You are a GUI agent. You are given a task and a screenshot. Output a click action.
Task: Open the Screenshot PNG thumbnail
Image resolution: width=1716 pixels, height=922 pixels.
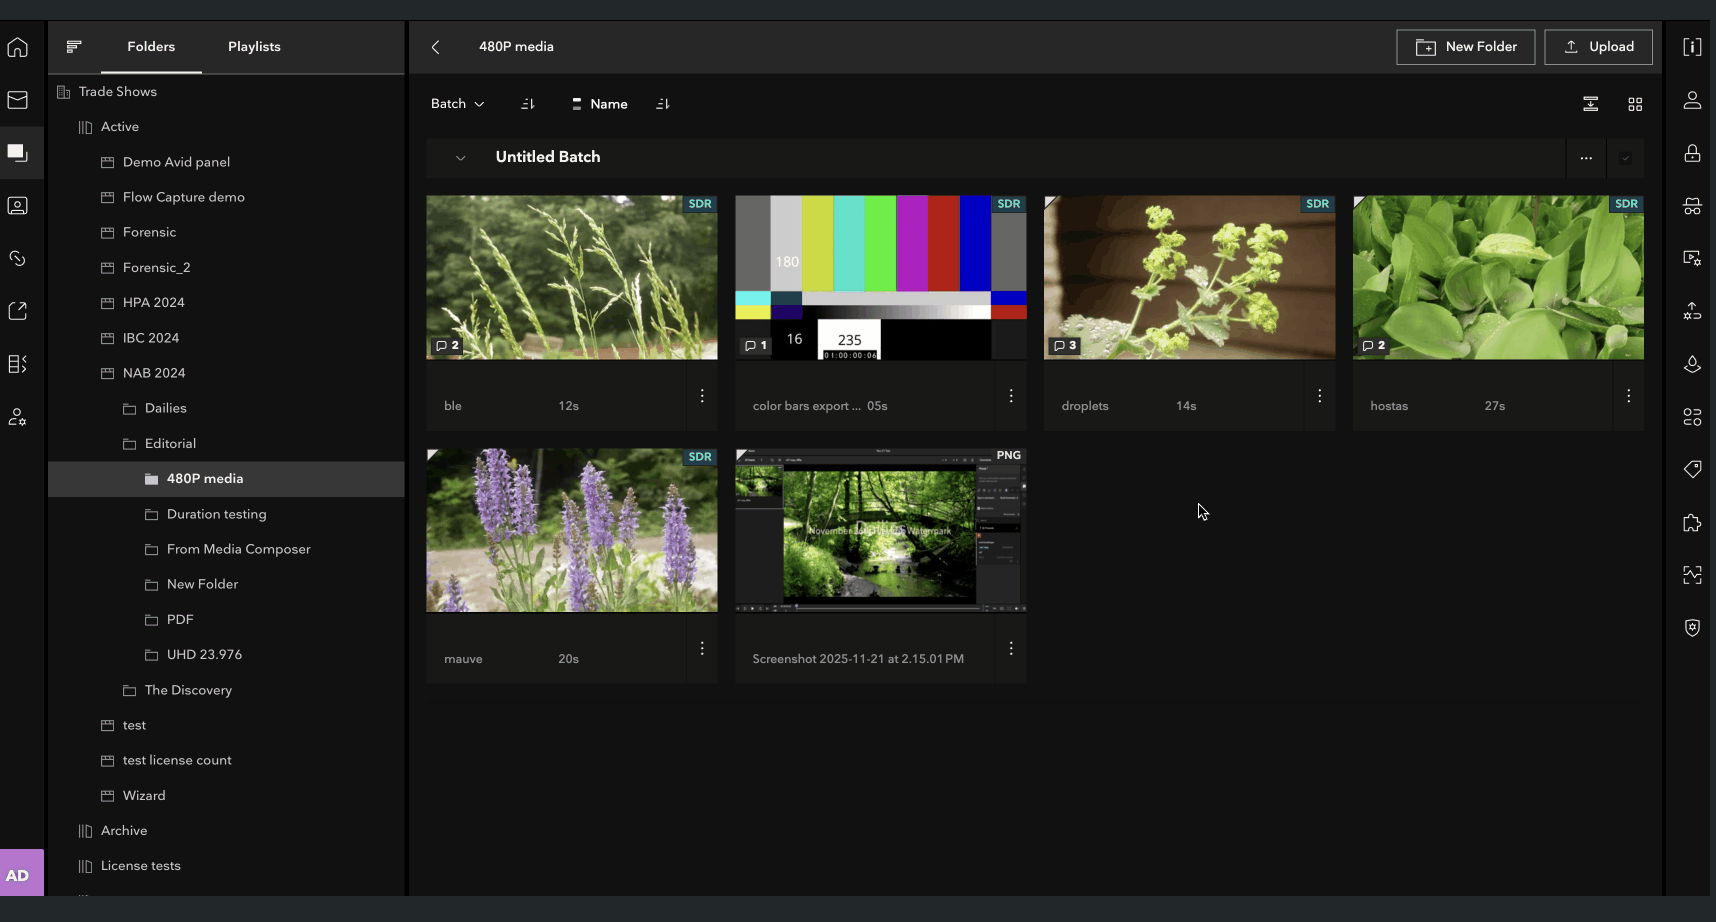tap(881, 530)
